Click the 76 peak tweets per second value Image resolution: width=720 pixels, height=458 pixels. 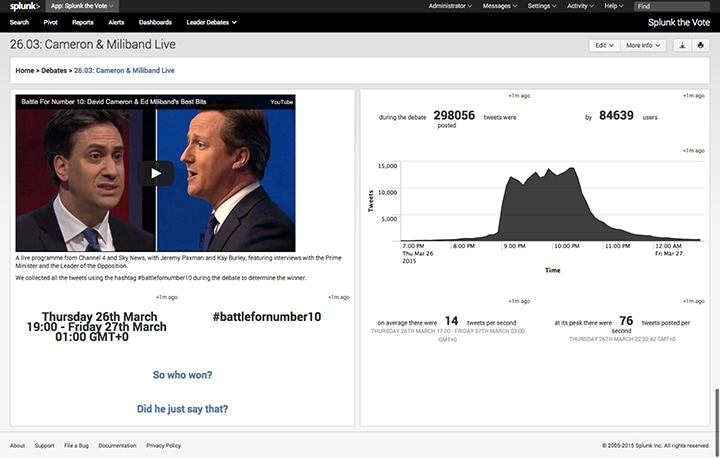click(626, 321)
